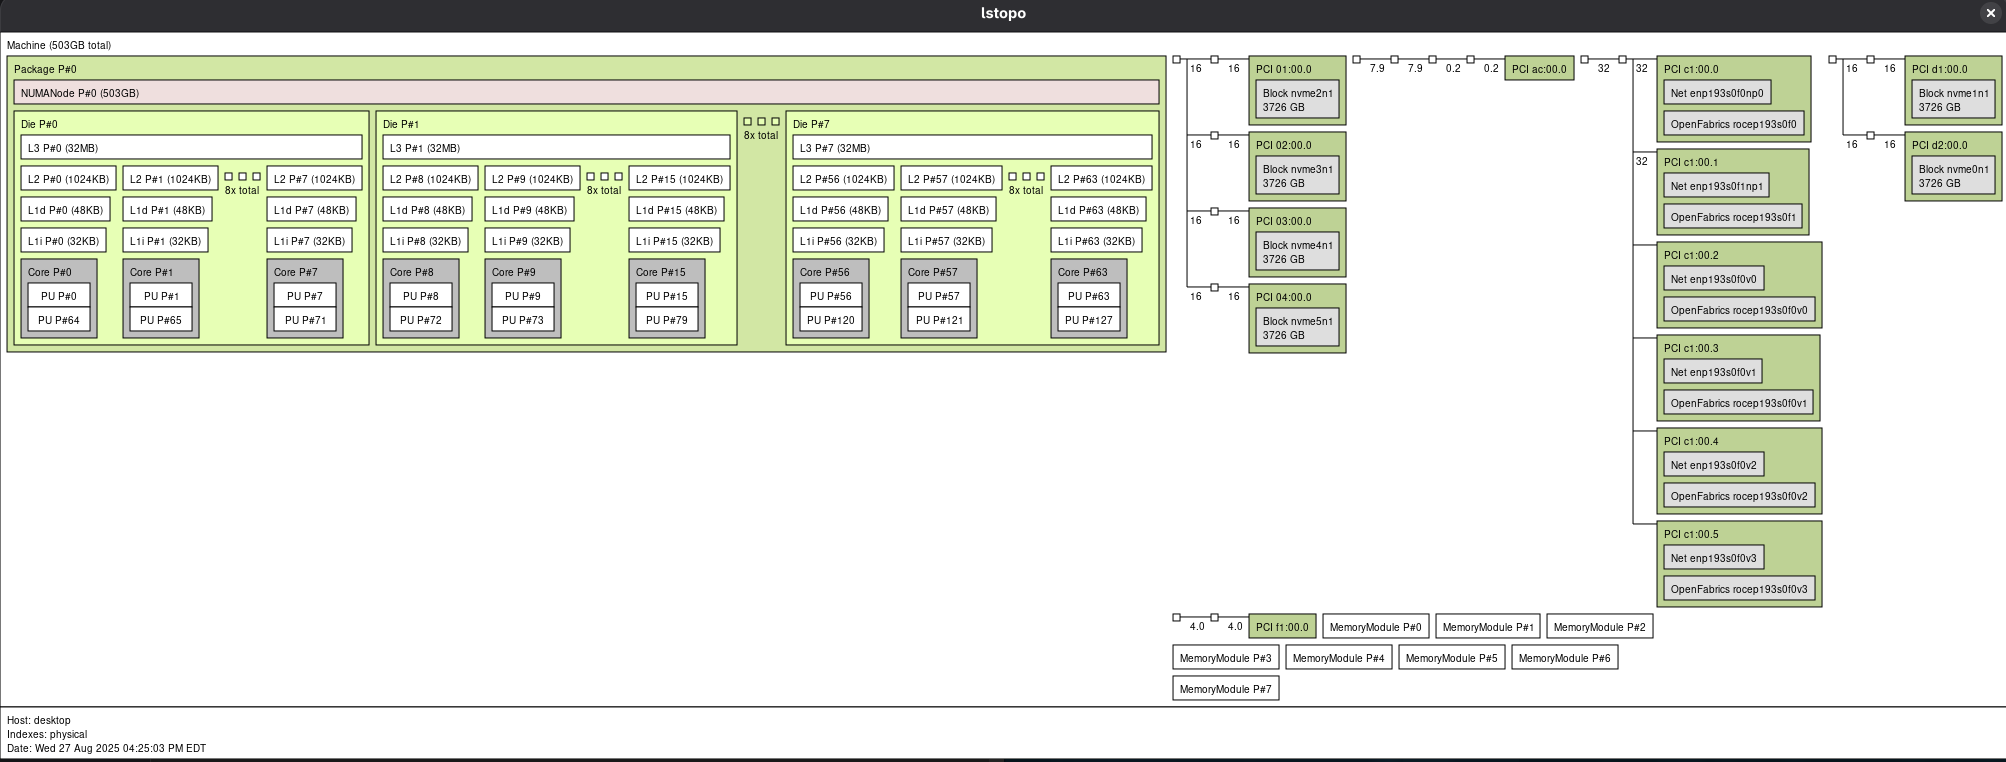Click the NUMANode P#0 (503GB) bar
The image size is (2006, 762).
coord(586,93)
